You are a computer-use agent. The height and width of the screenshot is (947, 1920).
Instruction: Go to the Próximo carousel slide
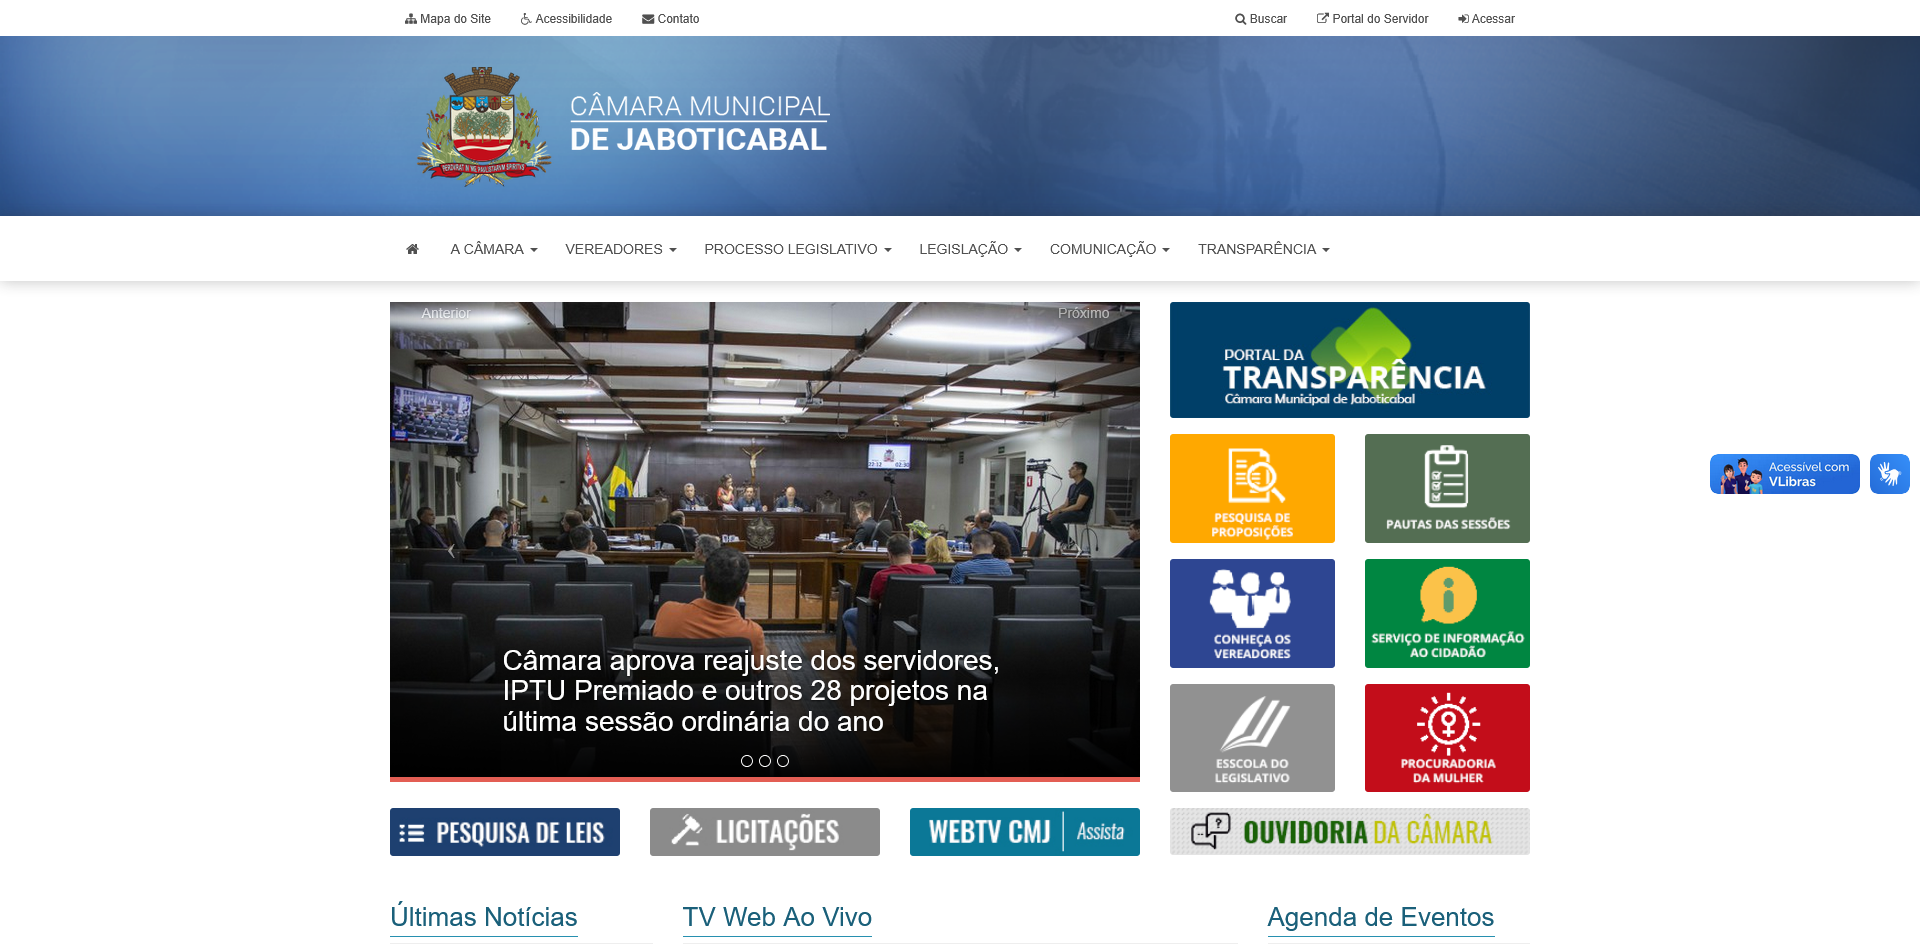[1083, 313]
